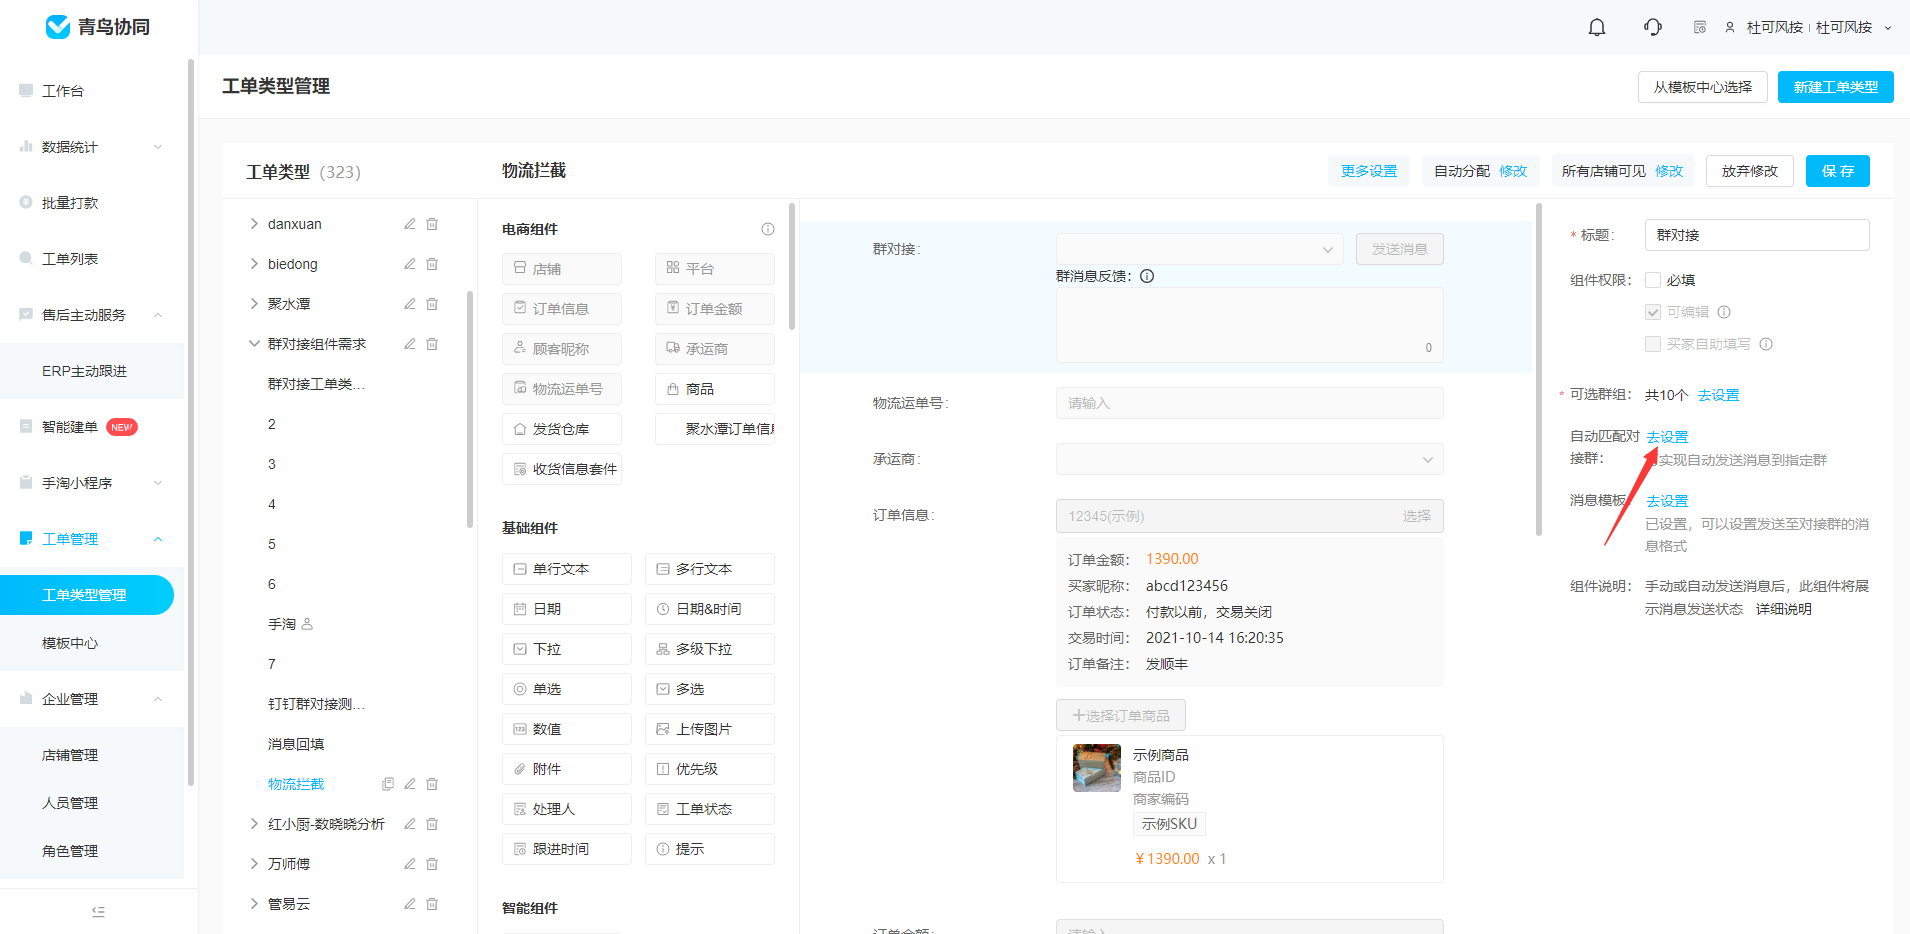The width and height of the screenshot is (1910, 934).
Task: Click 去设置 link for 可选群组
Action: pos(1718,395)
